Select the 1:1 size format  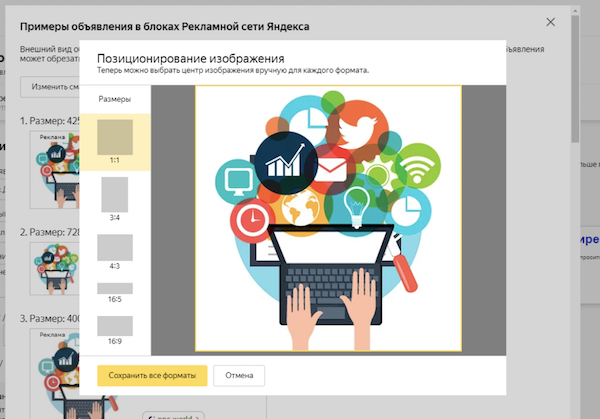[x=115, y=142]
